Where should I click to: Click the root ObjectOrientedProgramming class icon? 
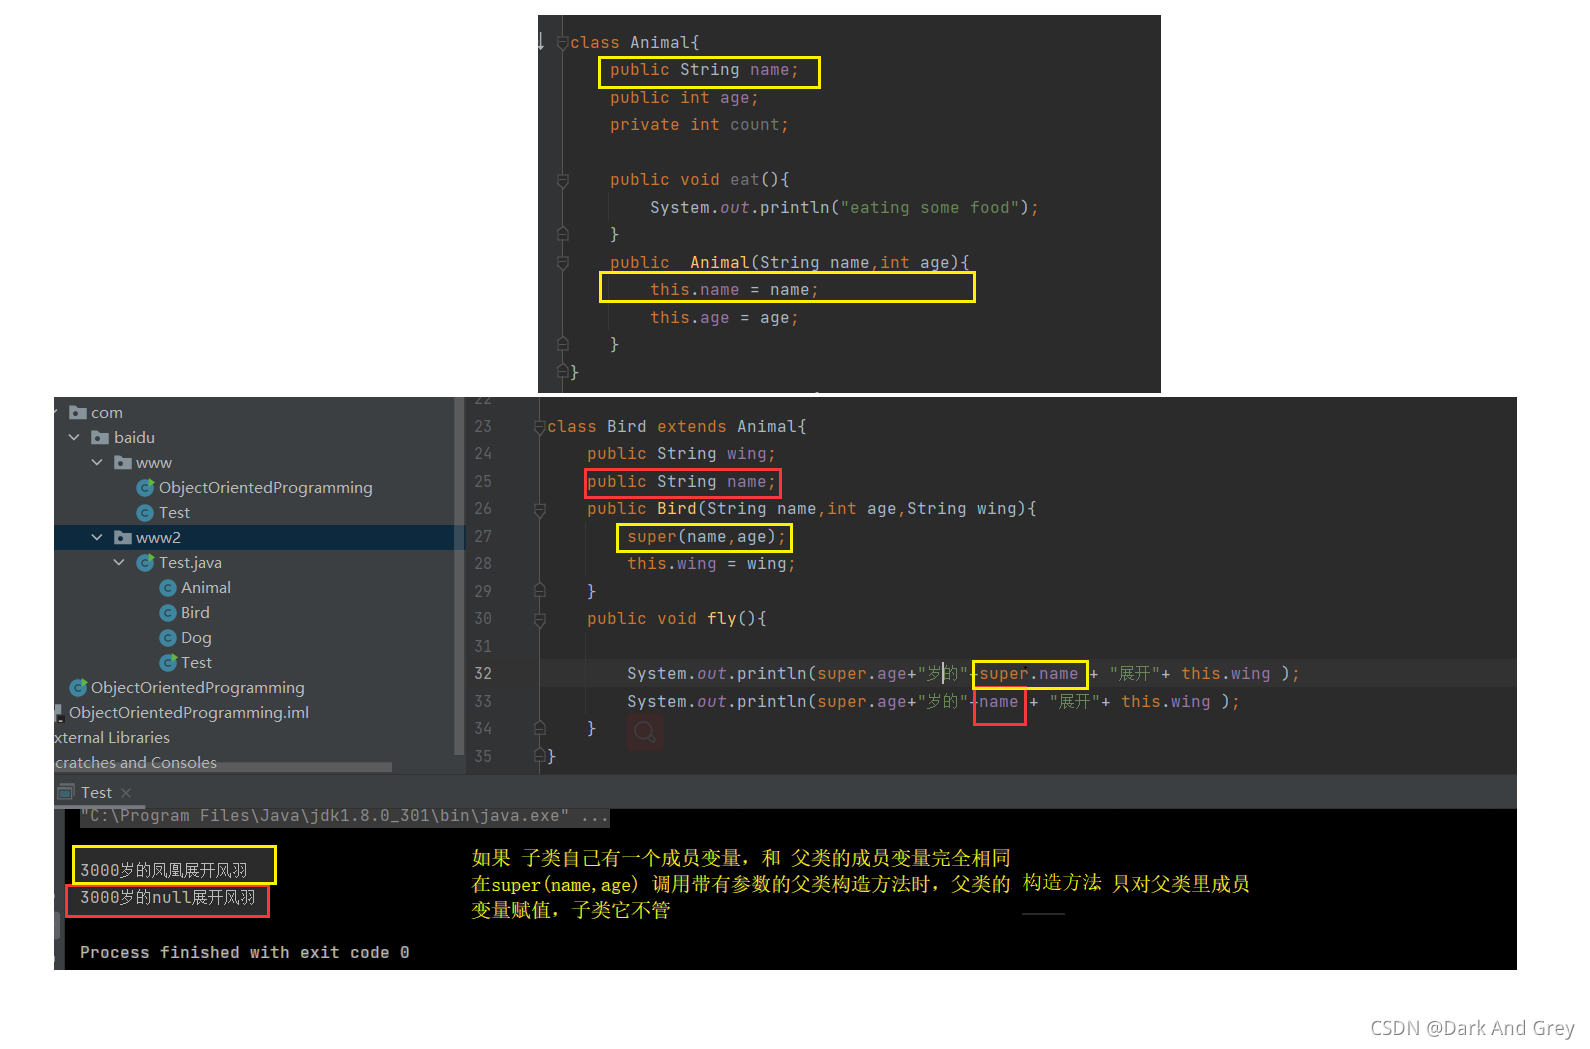(78, 688)
